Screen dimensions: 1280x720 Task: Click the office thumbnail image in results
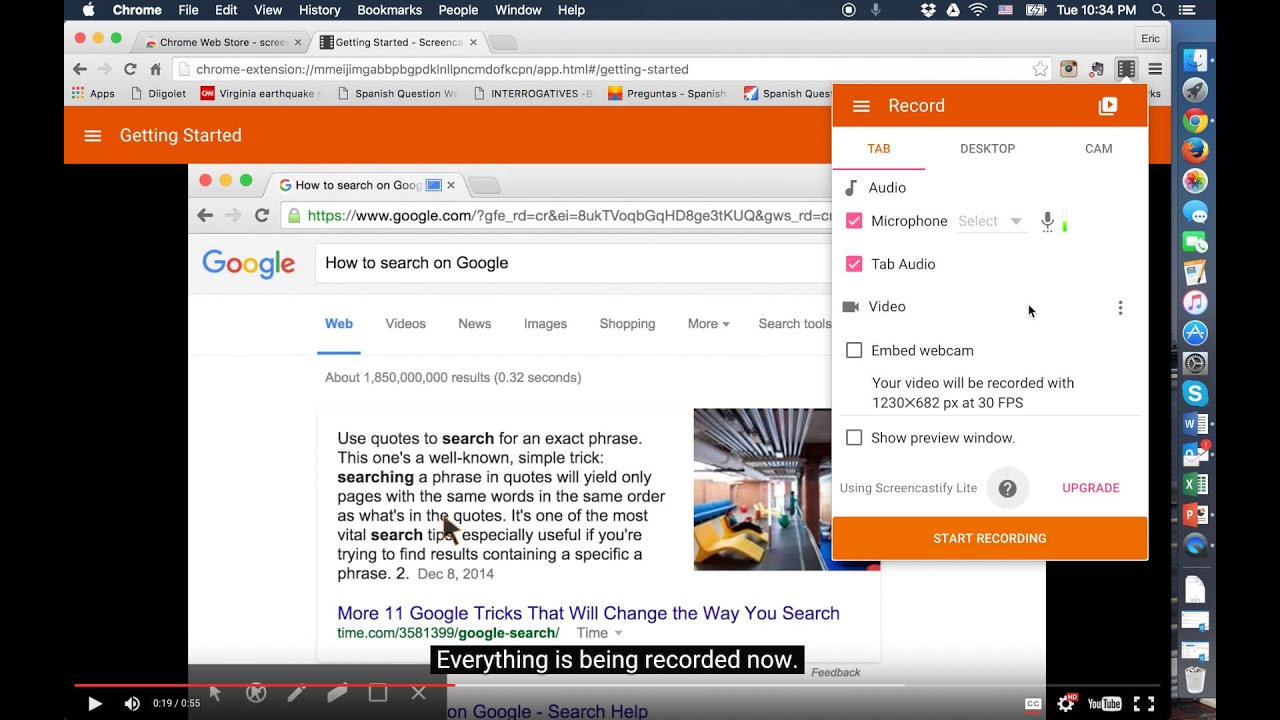click(x=764, y=489)
